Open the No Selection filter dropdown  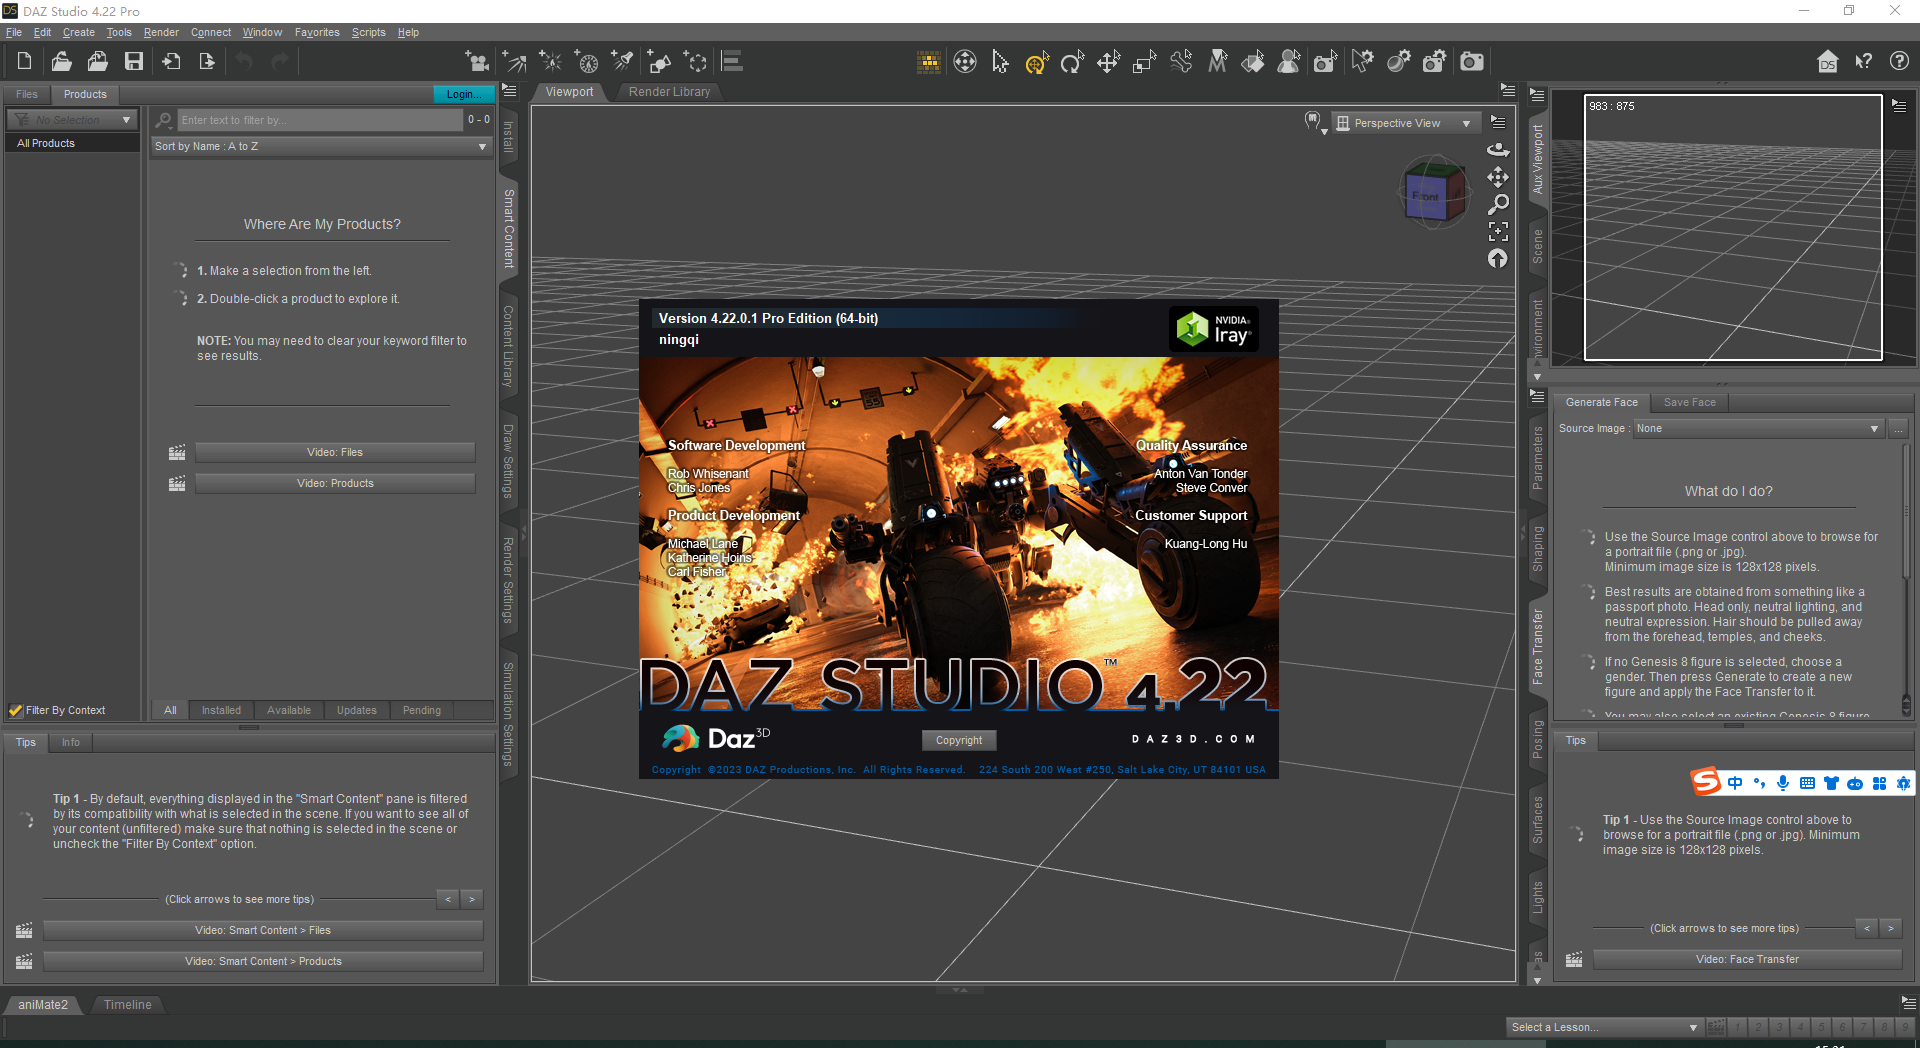[x=72, y=120]
